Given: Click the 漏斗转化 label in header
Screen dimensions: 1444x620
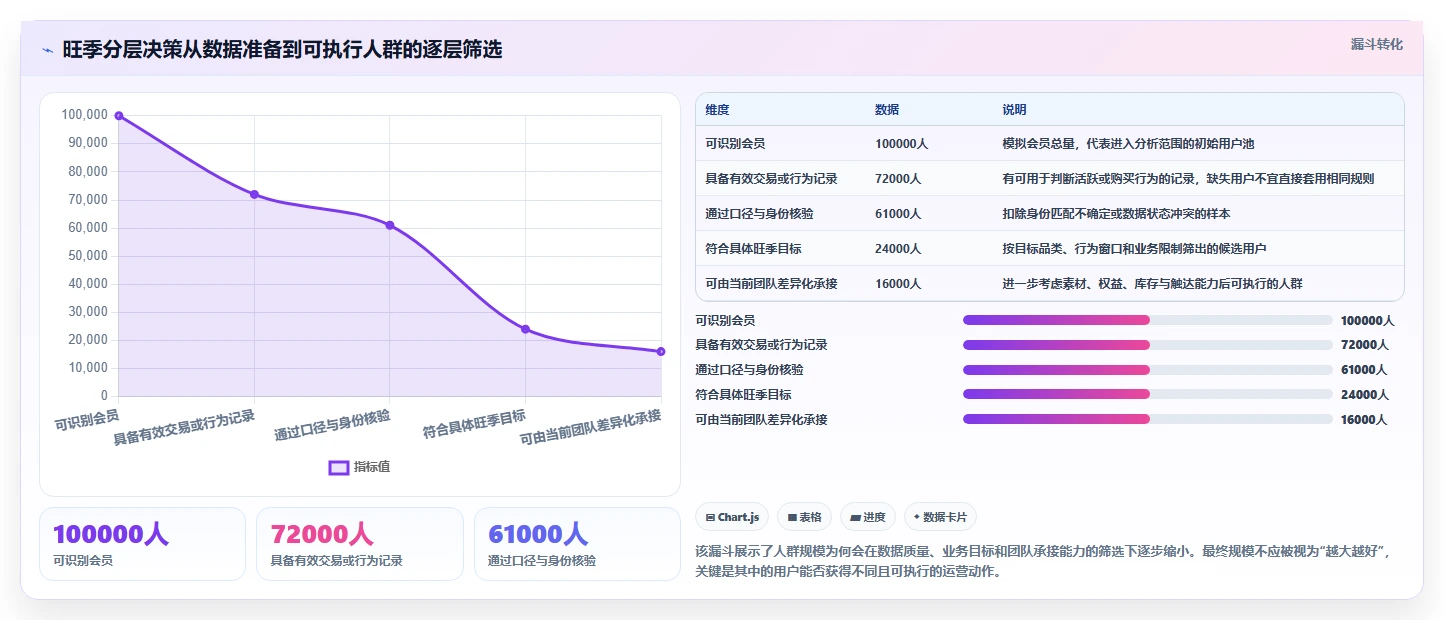Looking at the screenshot, I should pos(1376,45).
